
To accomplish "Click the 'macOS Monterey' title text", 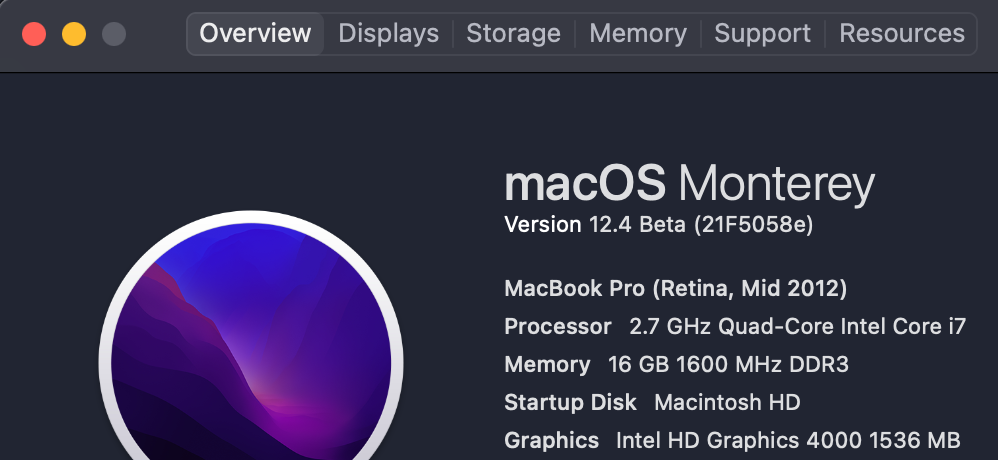I will tap(689, 185).
